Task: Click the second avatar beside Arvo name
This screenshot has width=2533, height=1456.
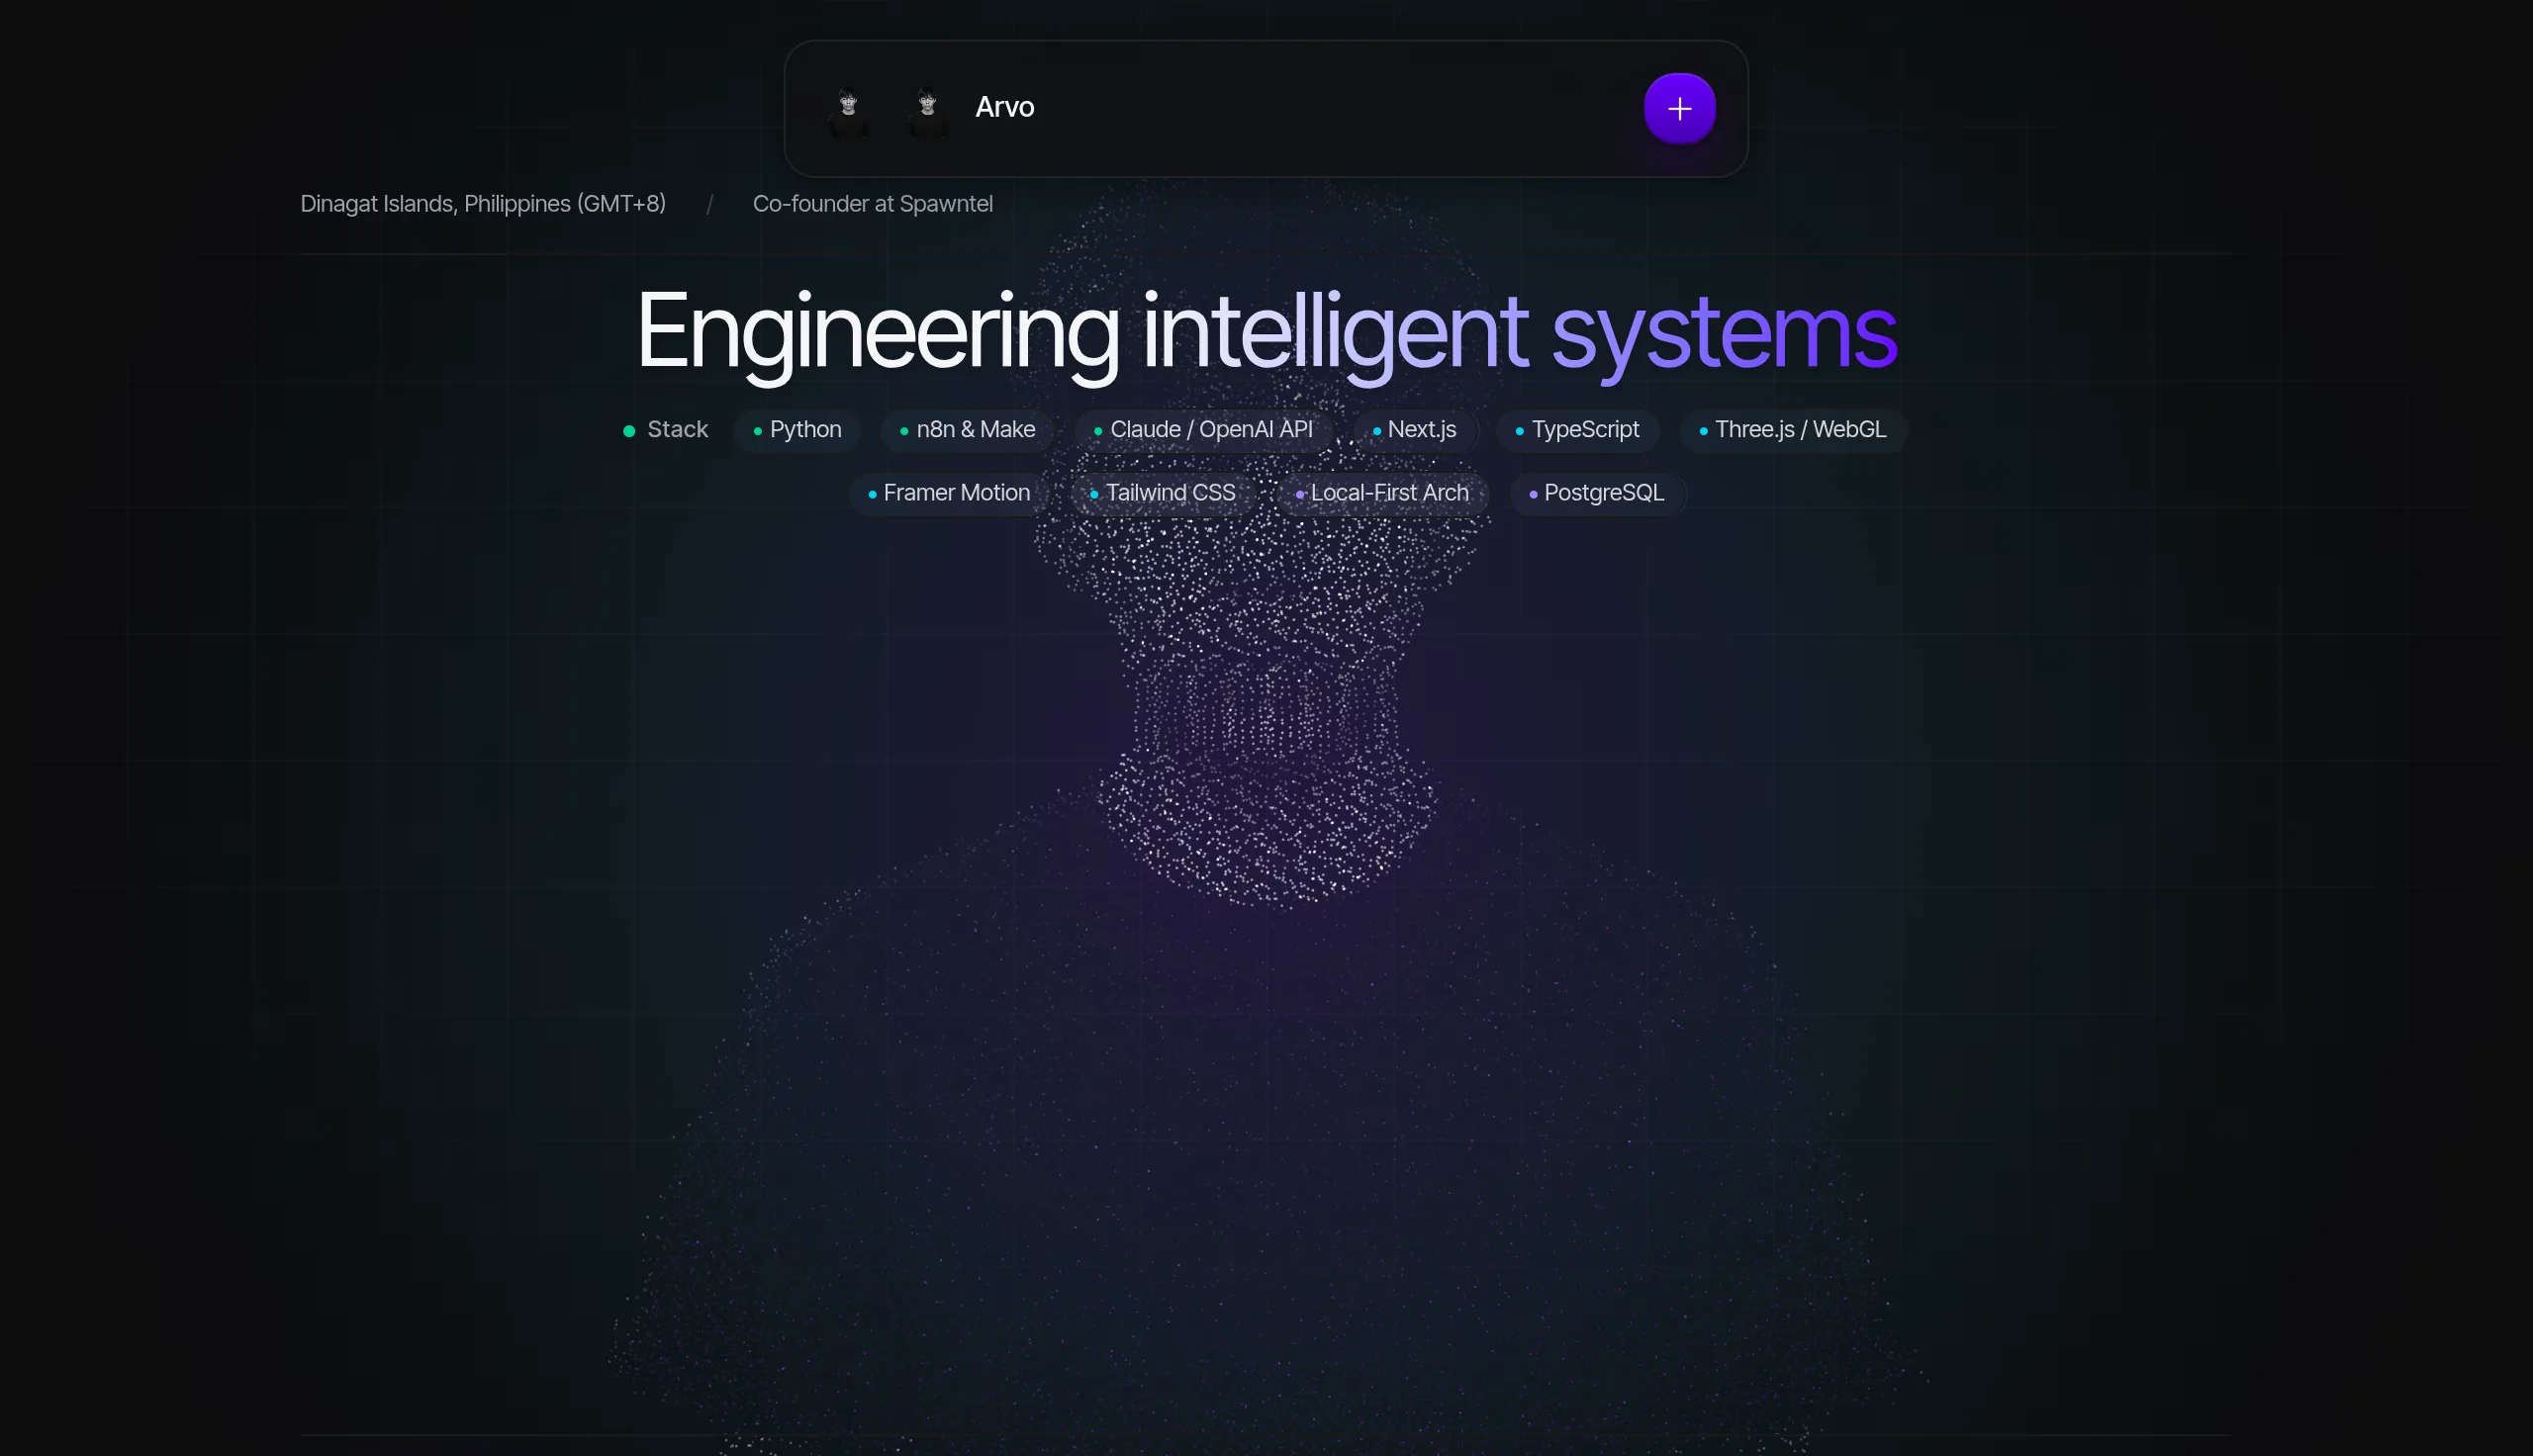Action: point(927,109)
